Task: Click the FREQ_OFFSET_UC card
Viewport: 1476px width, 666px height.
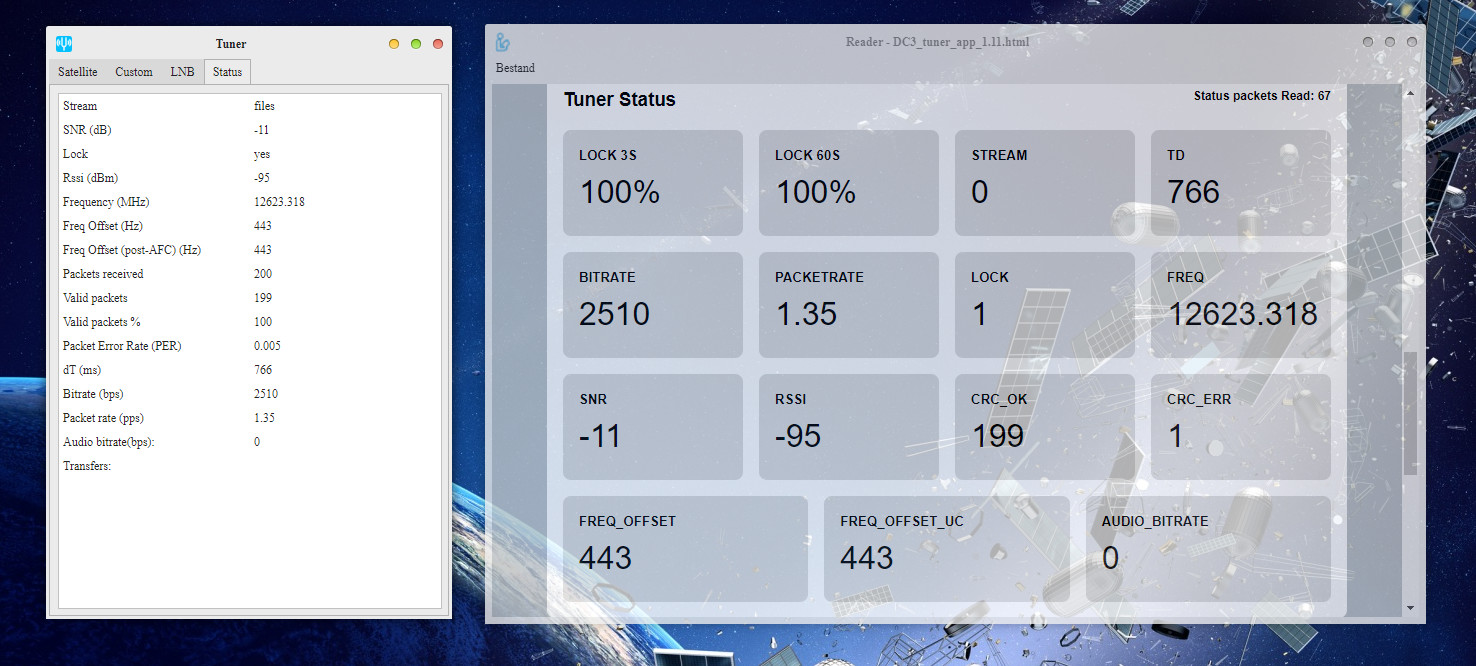Action: click(x=946, y=549)
